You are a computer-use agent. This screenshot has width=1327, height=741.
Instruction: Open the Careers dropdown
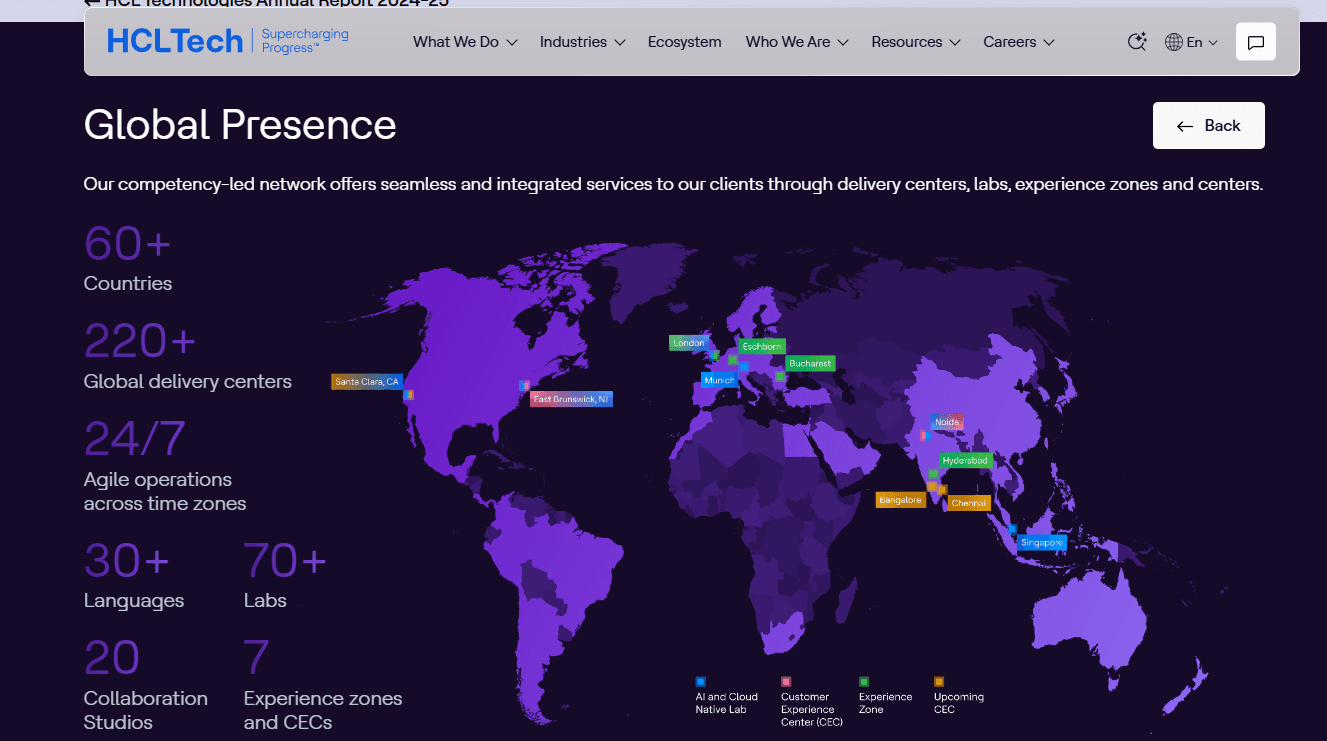[1019, 42]
